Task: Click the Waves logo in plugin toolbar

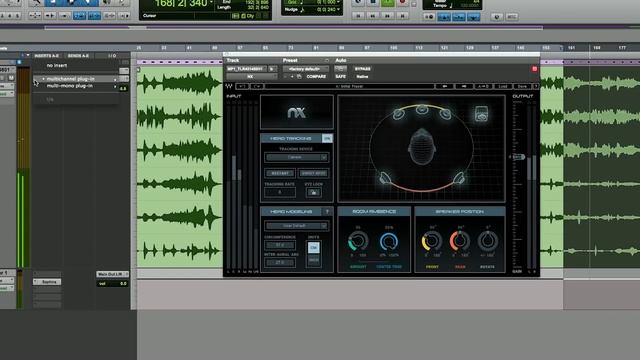Action: point(229,86)
